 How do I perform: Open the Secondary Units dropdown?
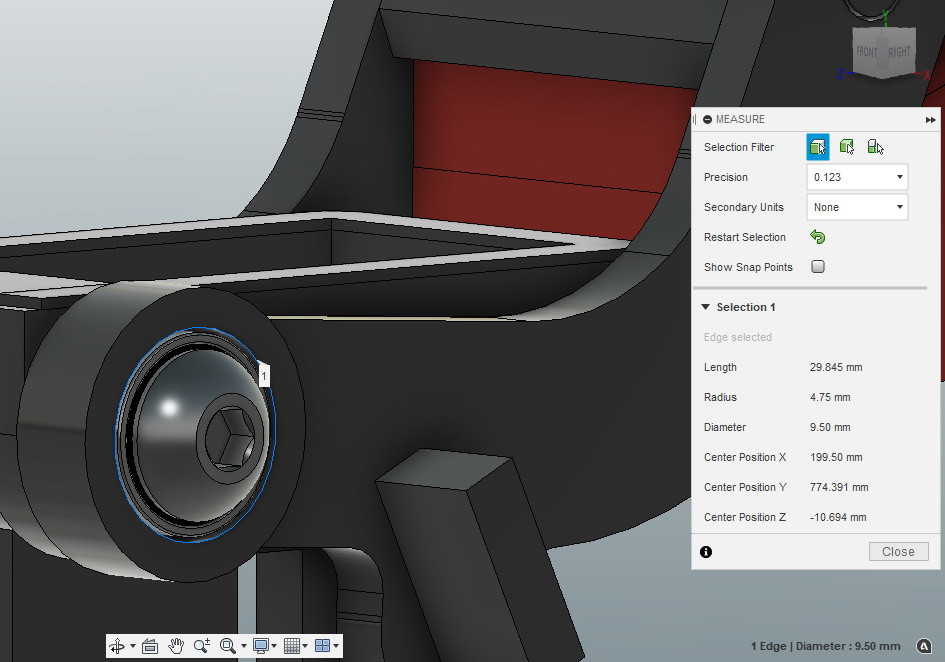[857, 207]
